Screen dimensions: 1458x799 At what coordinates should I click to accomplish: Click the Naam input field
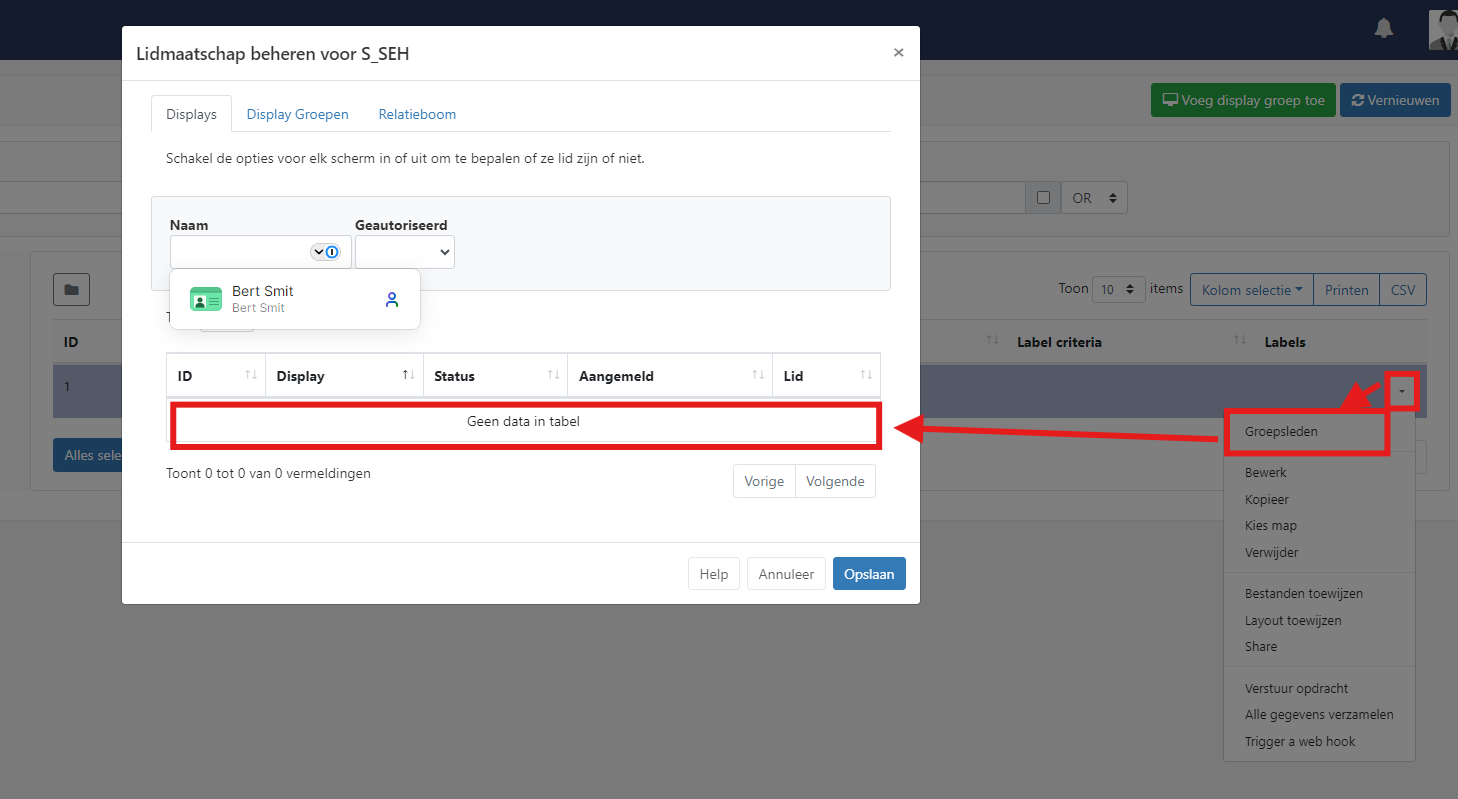(240, 252)
